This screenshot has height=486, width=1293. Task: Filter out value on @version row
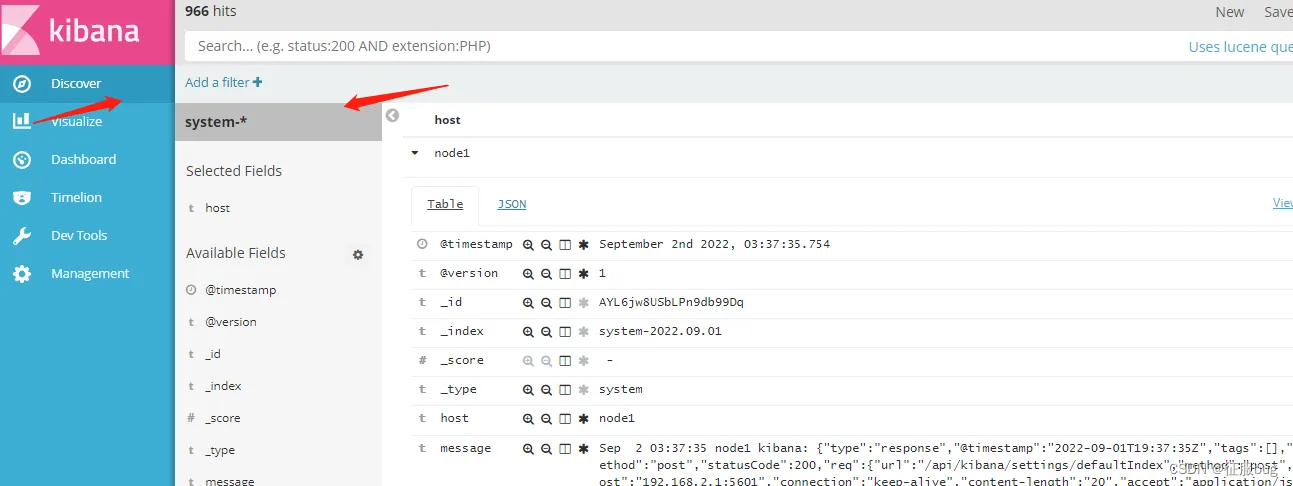click(x=546, y=273)
